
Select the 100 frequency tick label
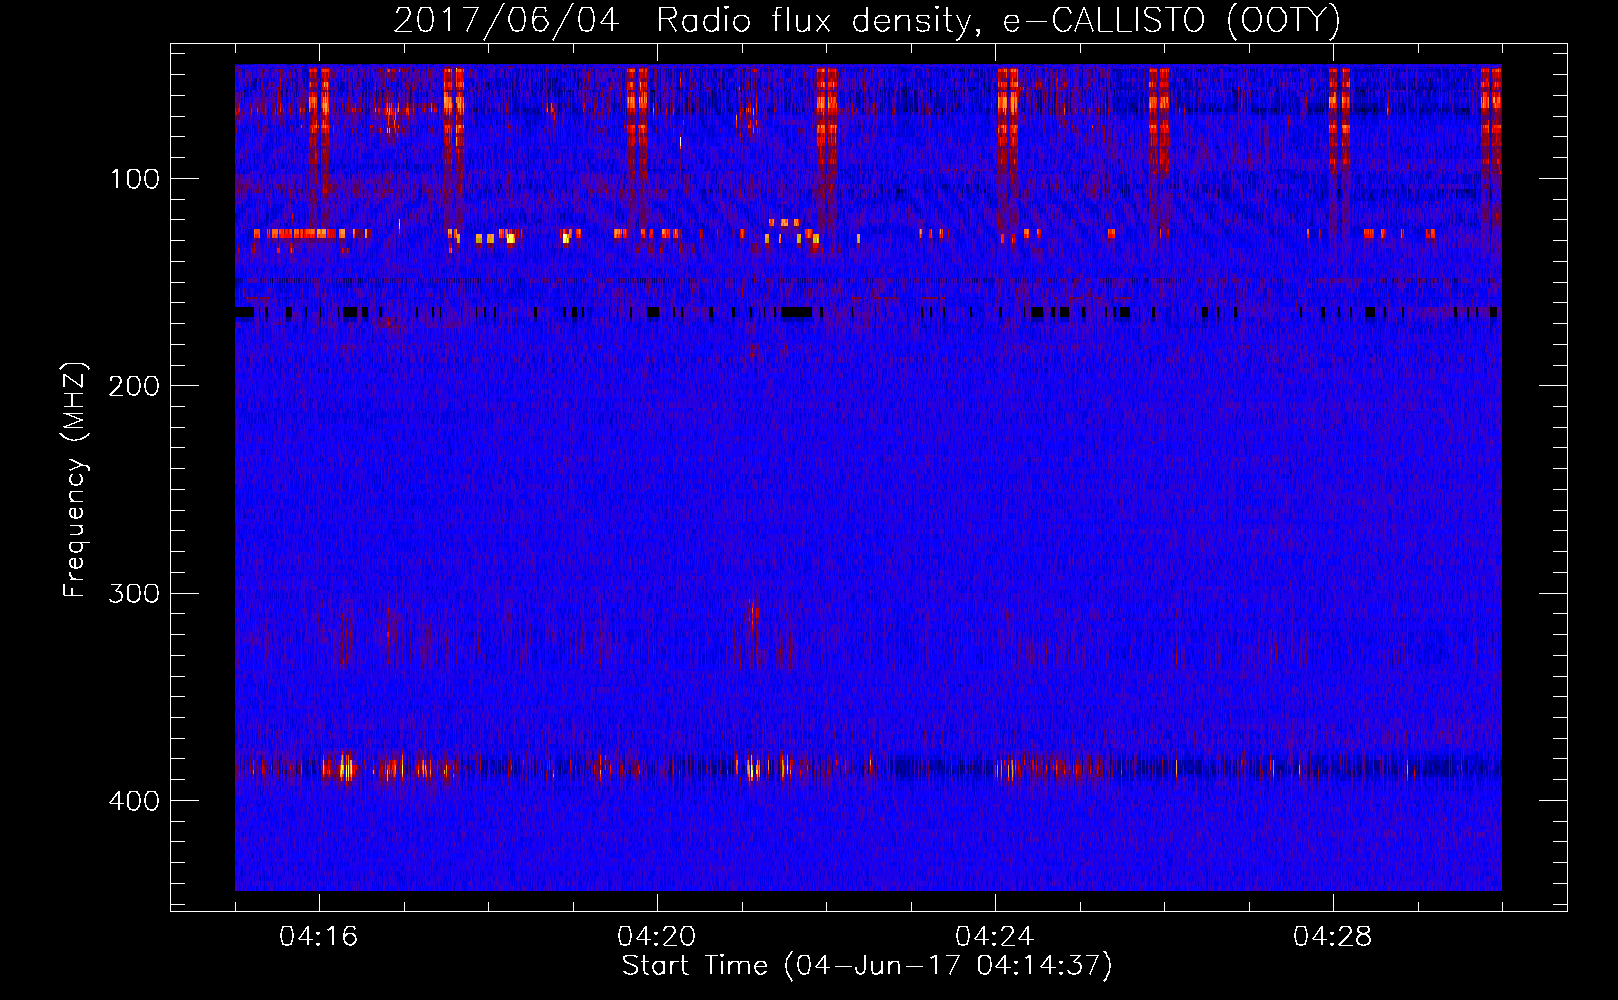(135, 179)
